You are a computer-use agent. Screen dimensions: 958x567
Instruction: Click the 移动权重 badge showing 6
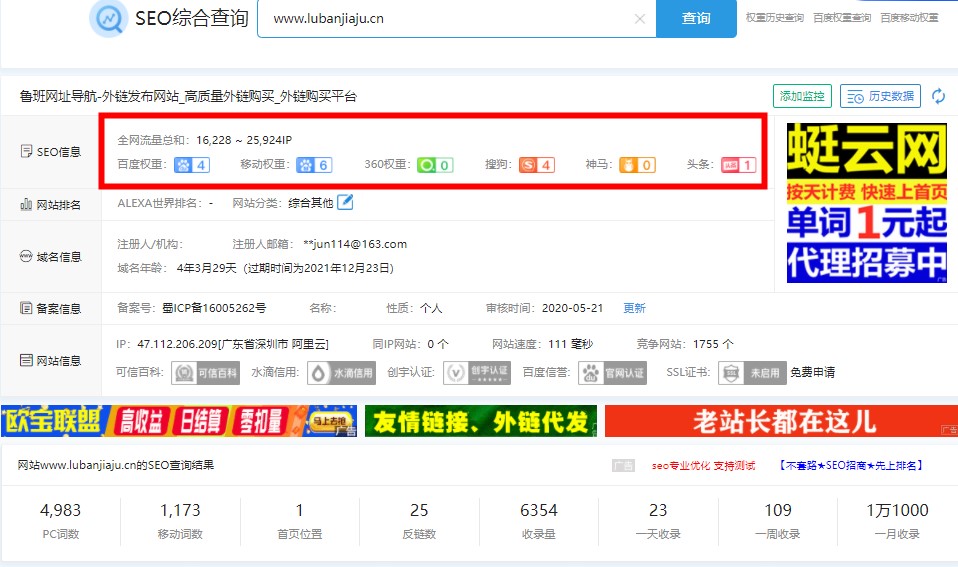[314, 165]
